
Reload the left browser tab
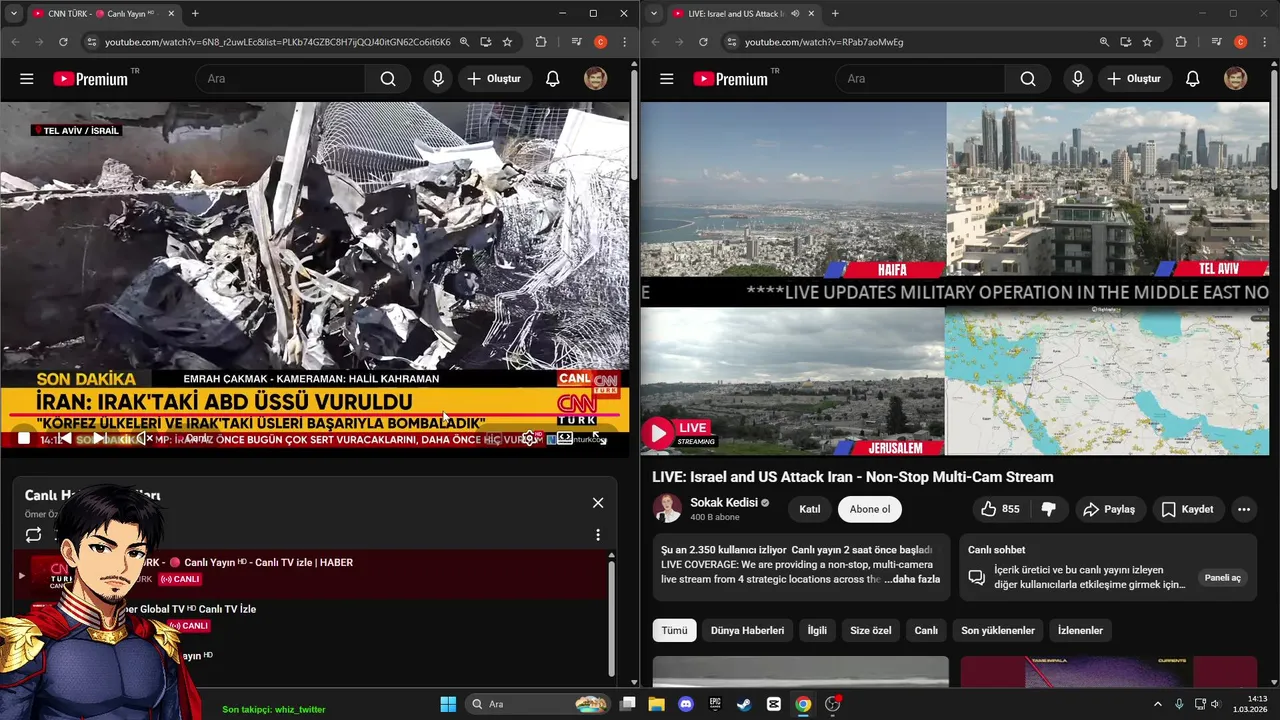[63, 42]
